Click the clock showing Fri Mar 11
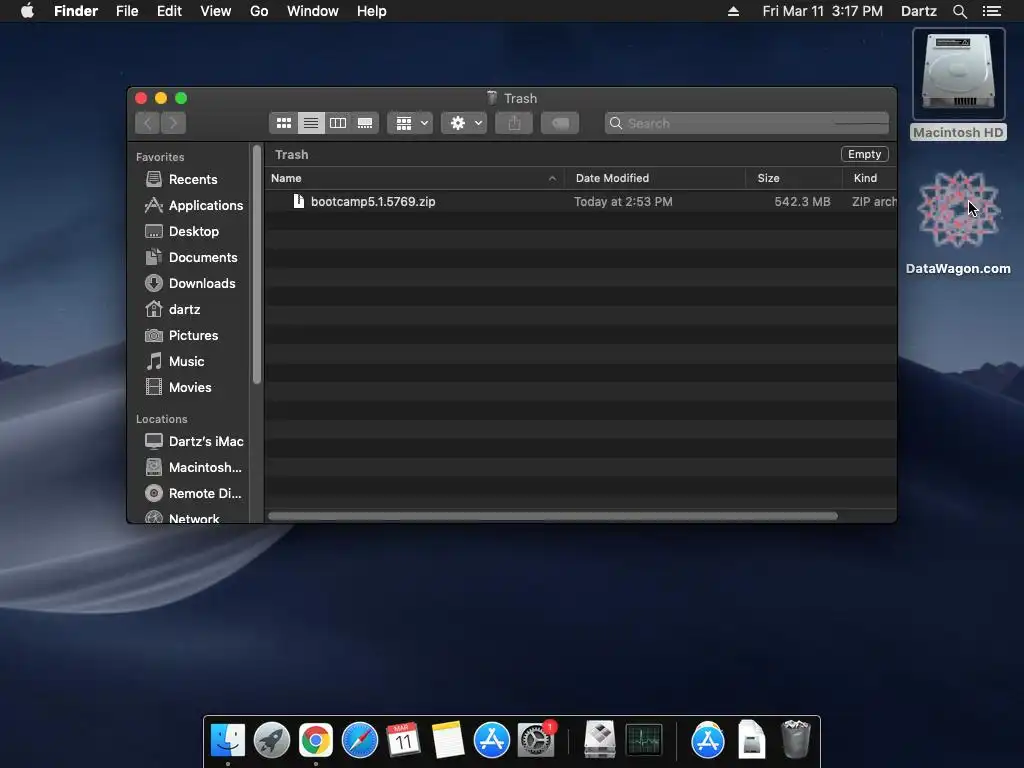 point(822,11)
